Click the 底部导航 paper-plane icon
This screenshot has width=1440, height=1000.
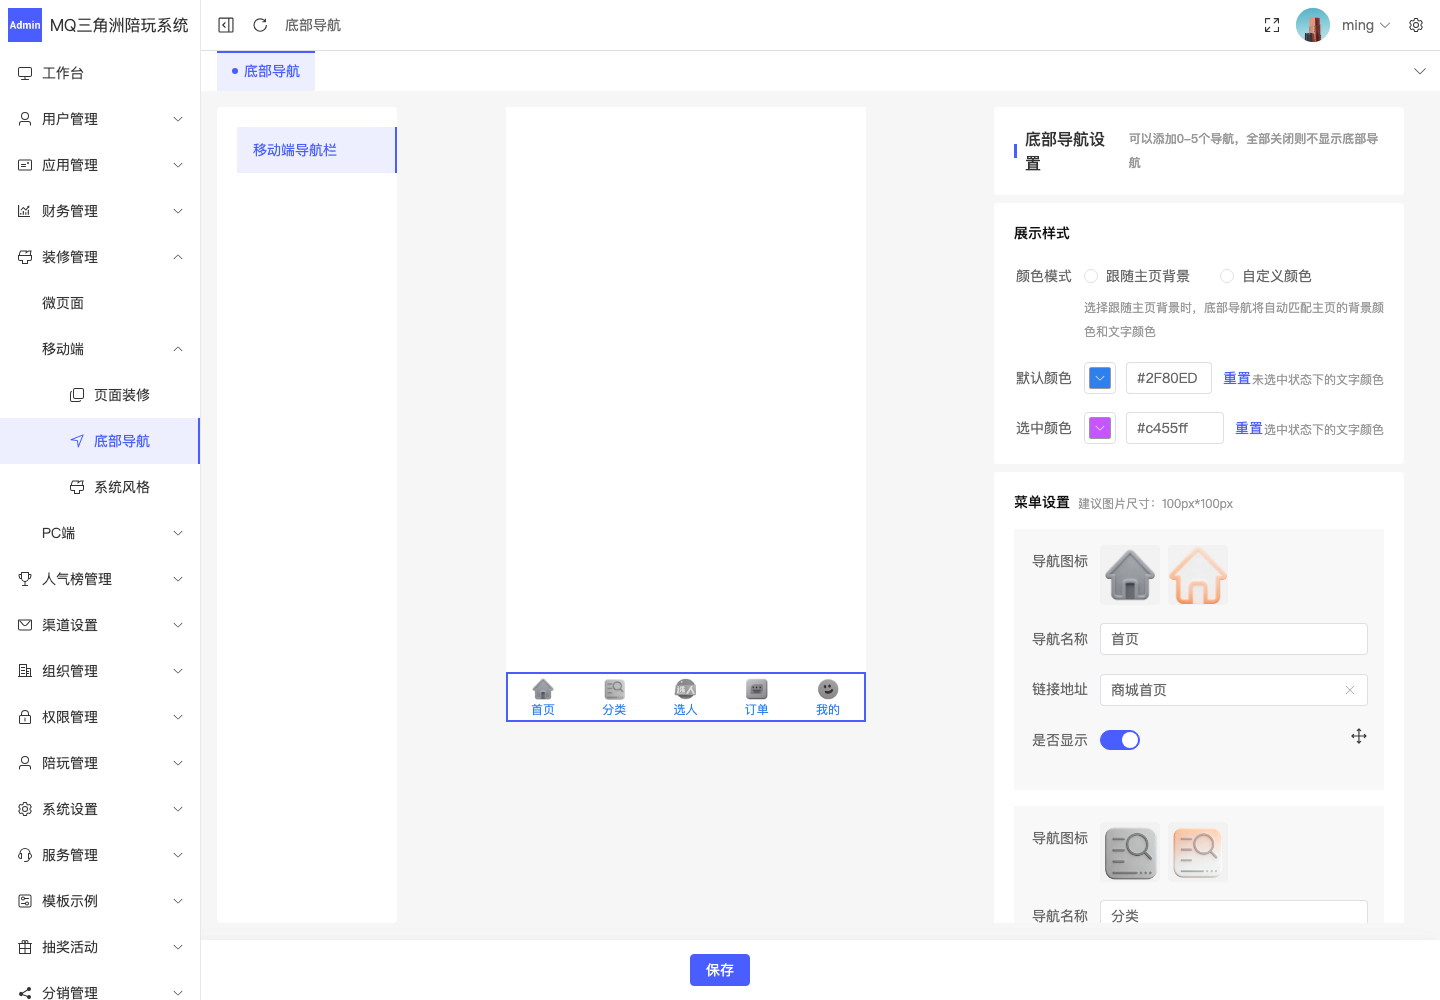coord(77,441)
